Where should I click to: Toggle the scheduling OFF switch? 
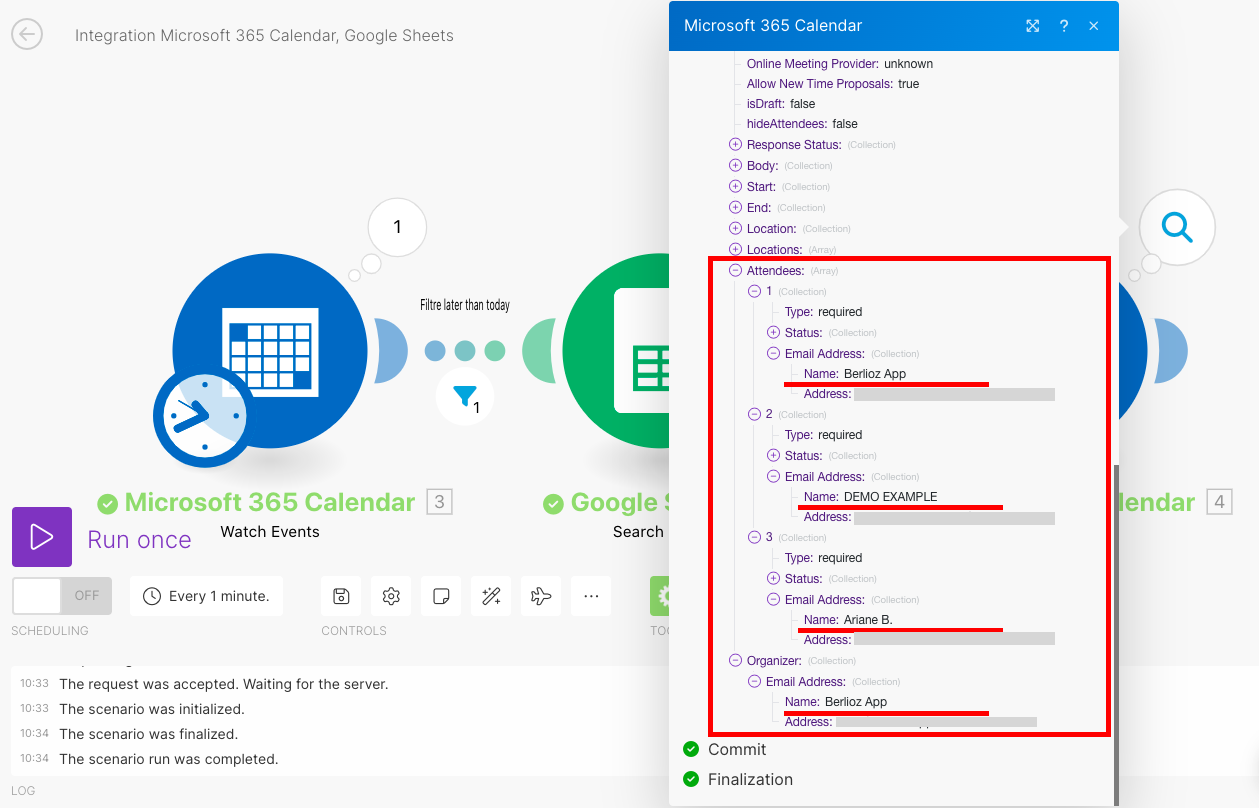pyautogui.click(x=62, y=595)
